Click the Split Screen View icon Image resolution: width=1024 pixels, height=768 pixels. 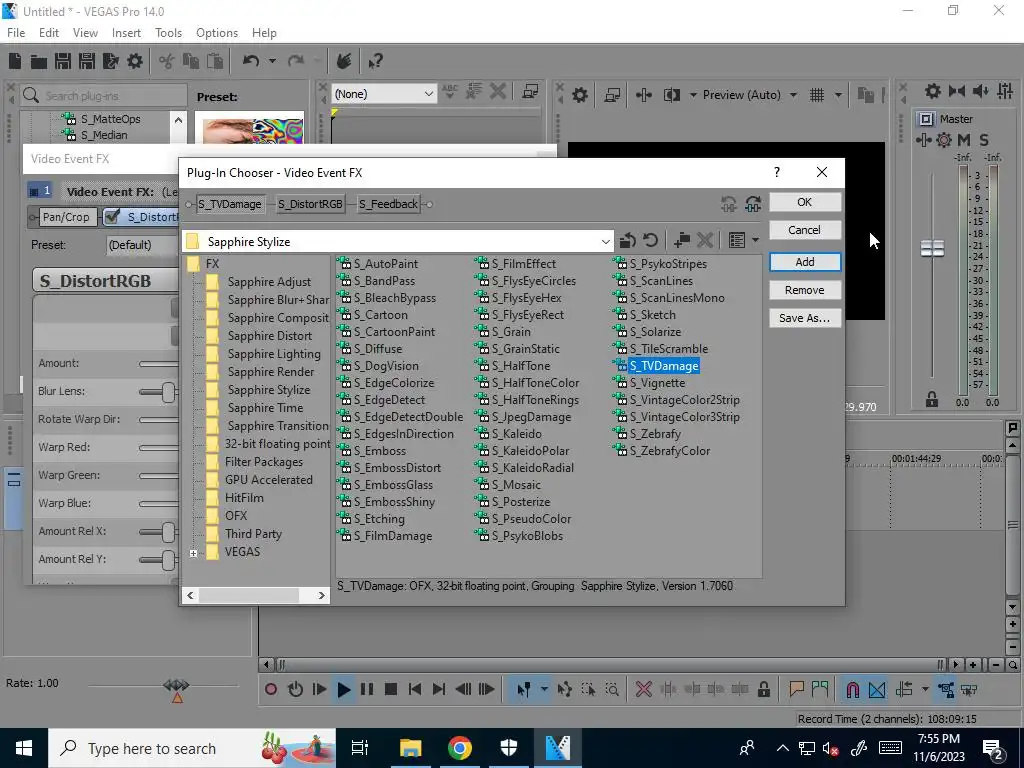tap(671, 95)
